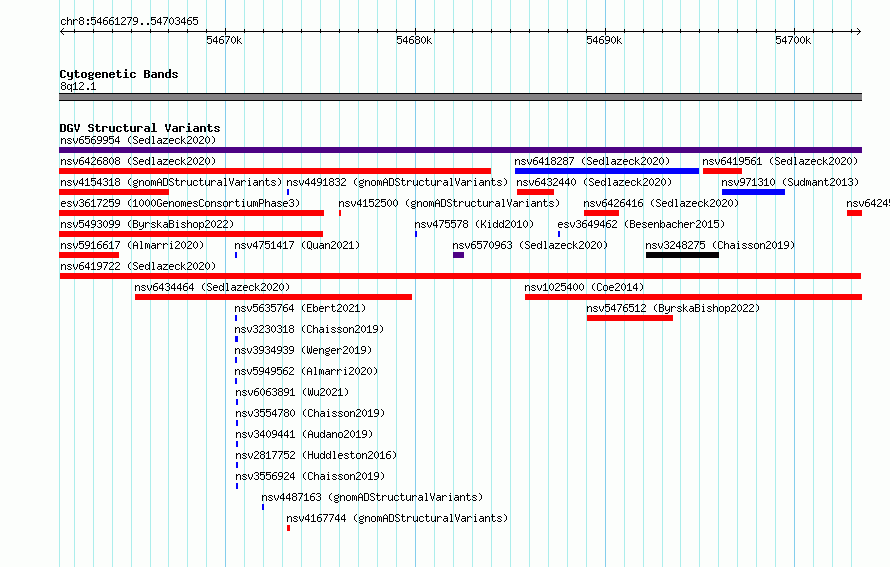Open nsv5493099 (ByrskaBishop2022) label
890x567 pixels.
(x=147, y=224)
